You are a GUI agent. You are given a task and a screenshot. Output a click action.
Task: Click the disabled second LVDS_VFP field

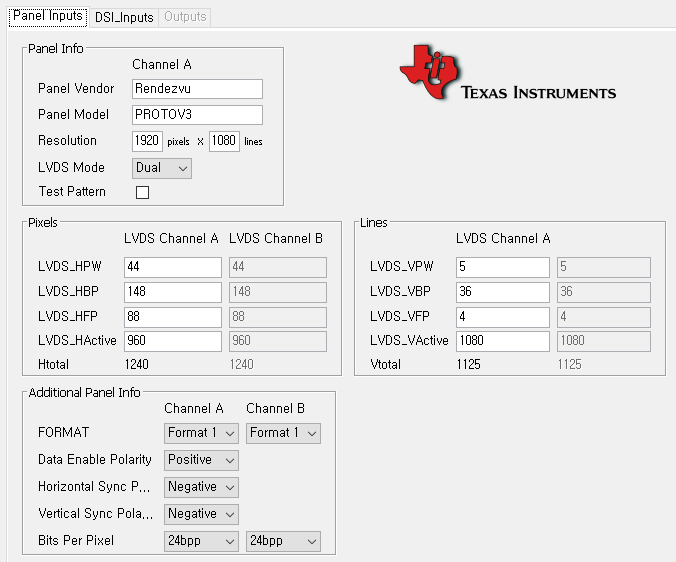(x=604, y=317)
